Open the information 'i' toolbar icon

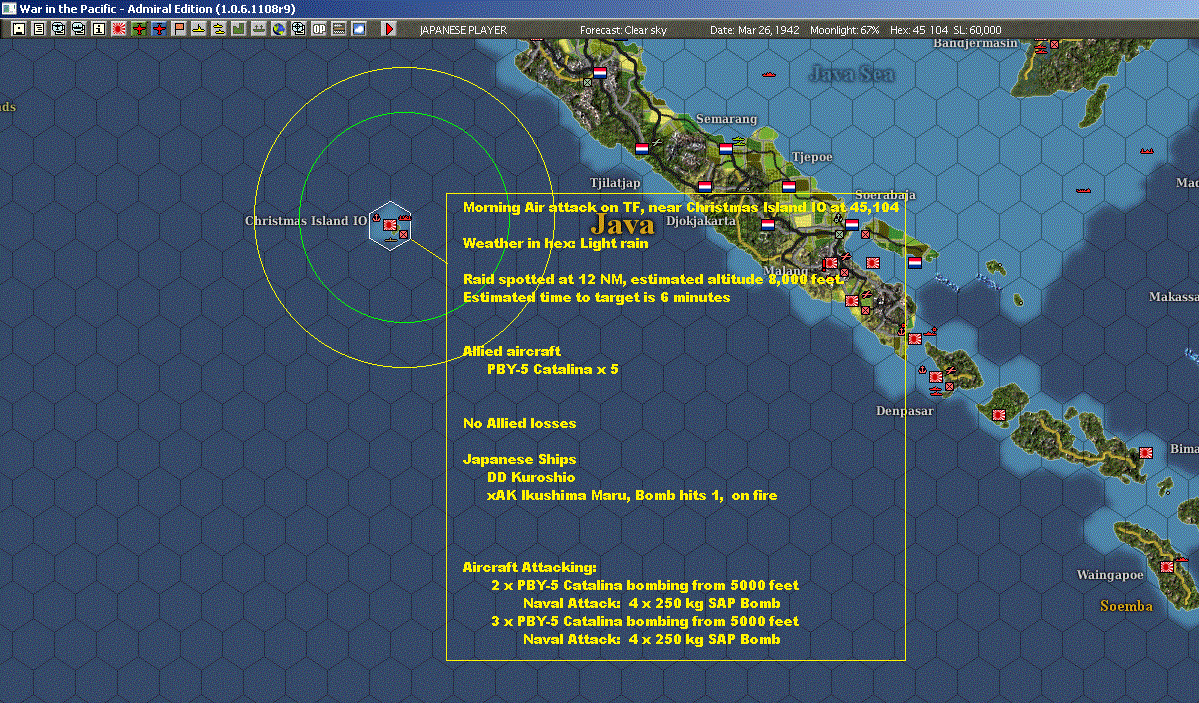click(x=99, y=29)
